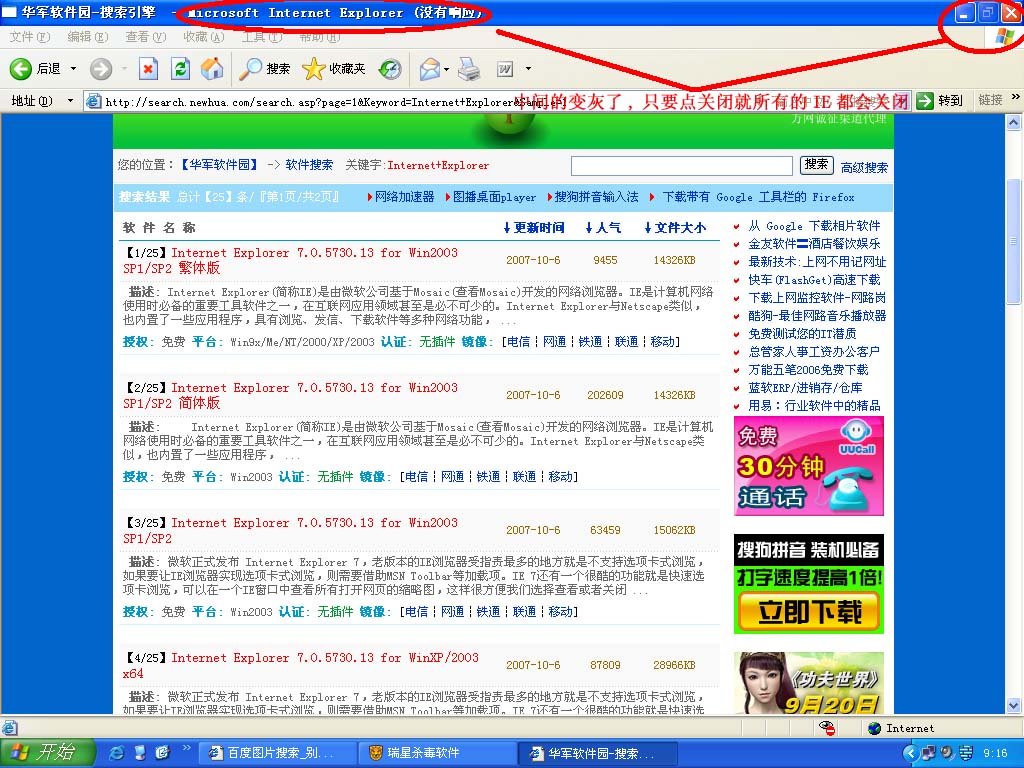
Task: Expand the address label dropdown arrow
Action: tap(70, 101)
